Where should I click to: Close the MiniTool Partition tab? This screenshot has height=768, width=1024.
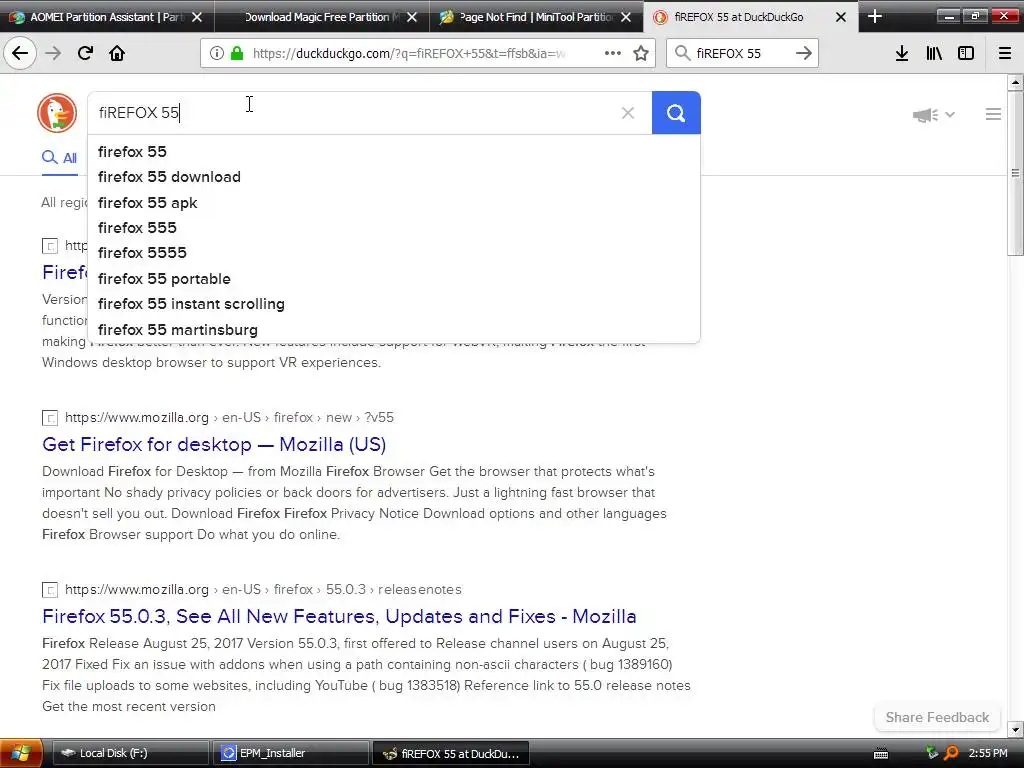626,17
